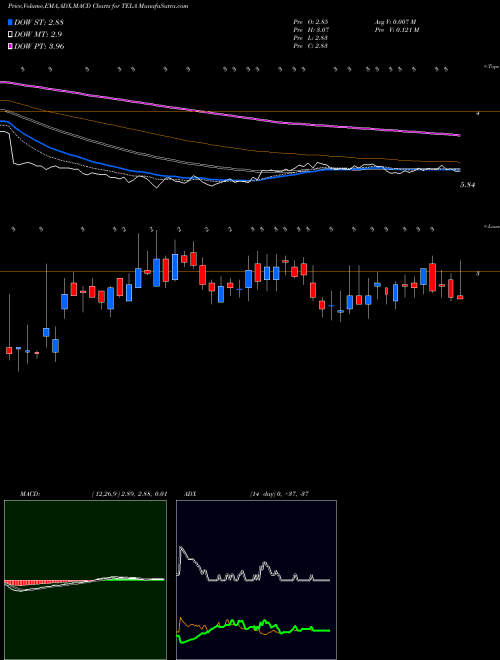Click the '<Lows' marker label
The height and width of the screenshot is (660, 500).
491,227
